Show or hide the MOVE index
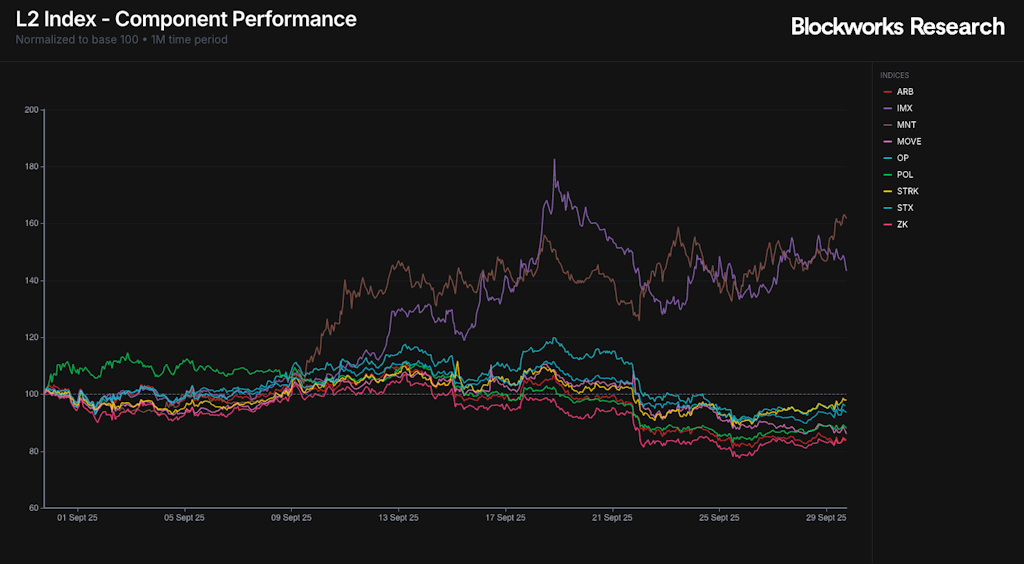Screen dimensions: 1024x564 (x=909, y=142)
